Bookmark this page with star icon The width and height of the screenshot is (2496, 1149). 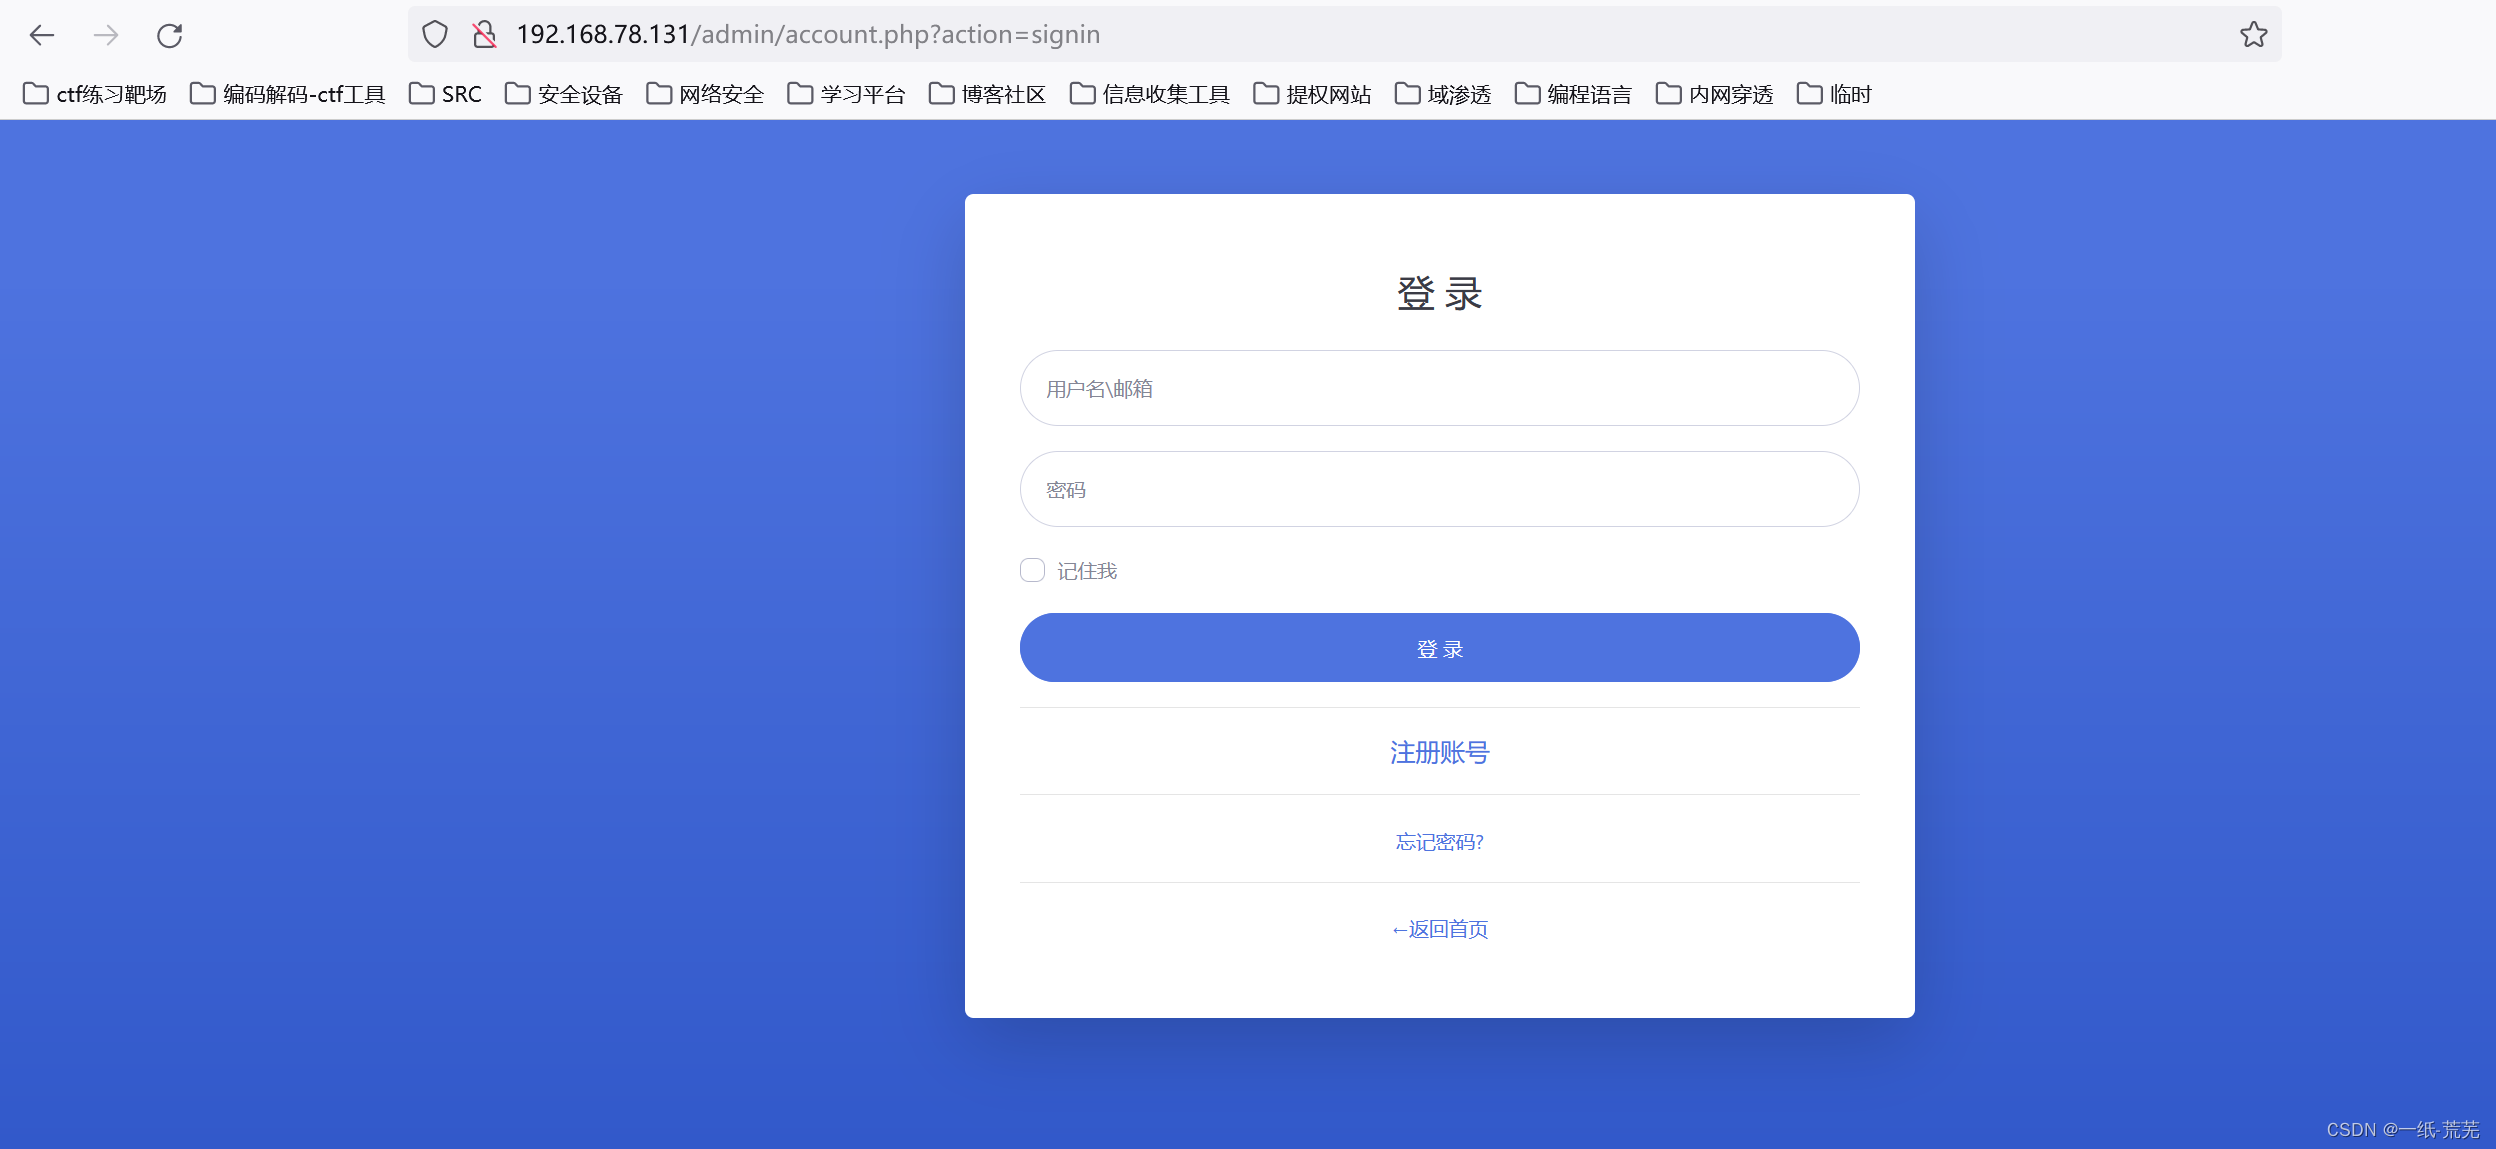pos(2253,35)
